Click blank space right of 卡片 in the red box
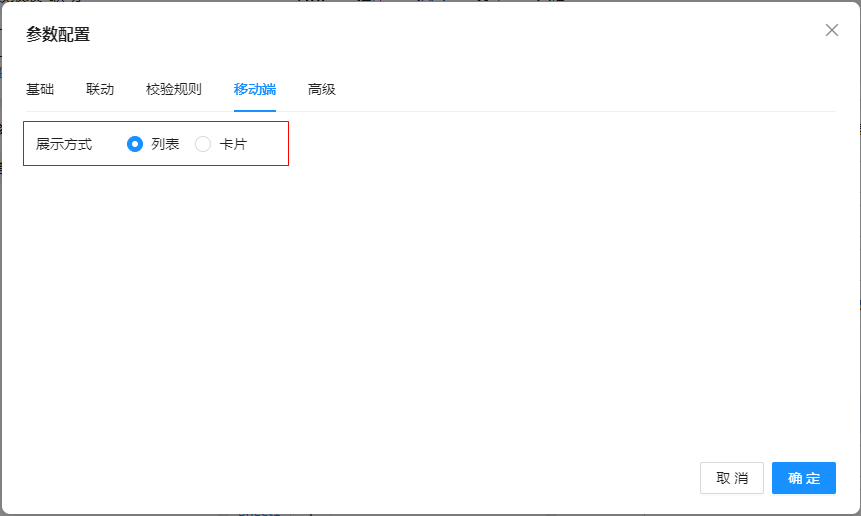 [x=268, y=144]
